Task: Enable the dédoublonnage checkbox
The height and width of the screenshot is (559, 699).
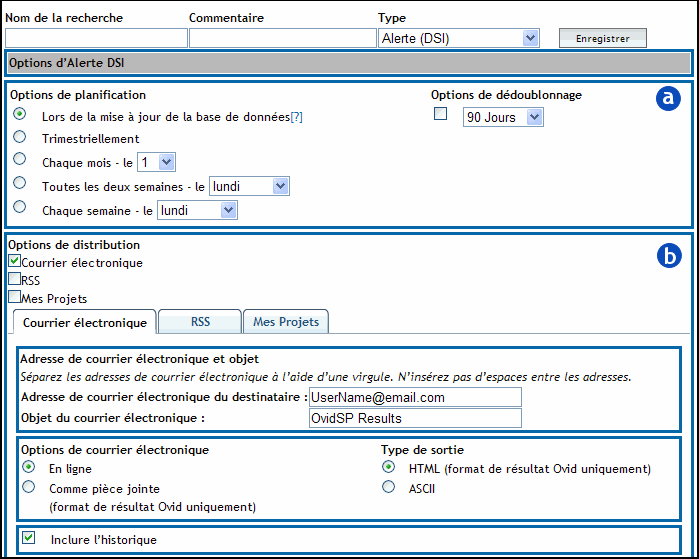Action: pyautogui.click(x=440, y=114)
